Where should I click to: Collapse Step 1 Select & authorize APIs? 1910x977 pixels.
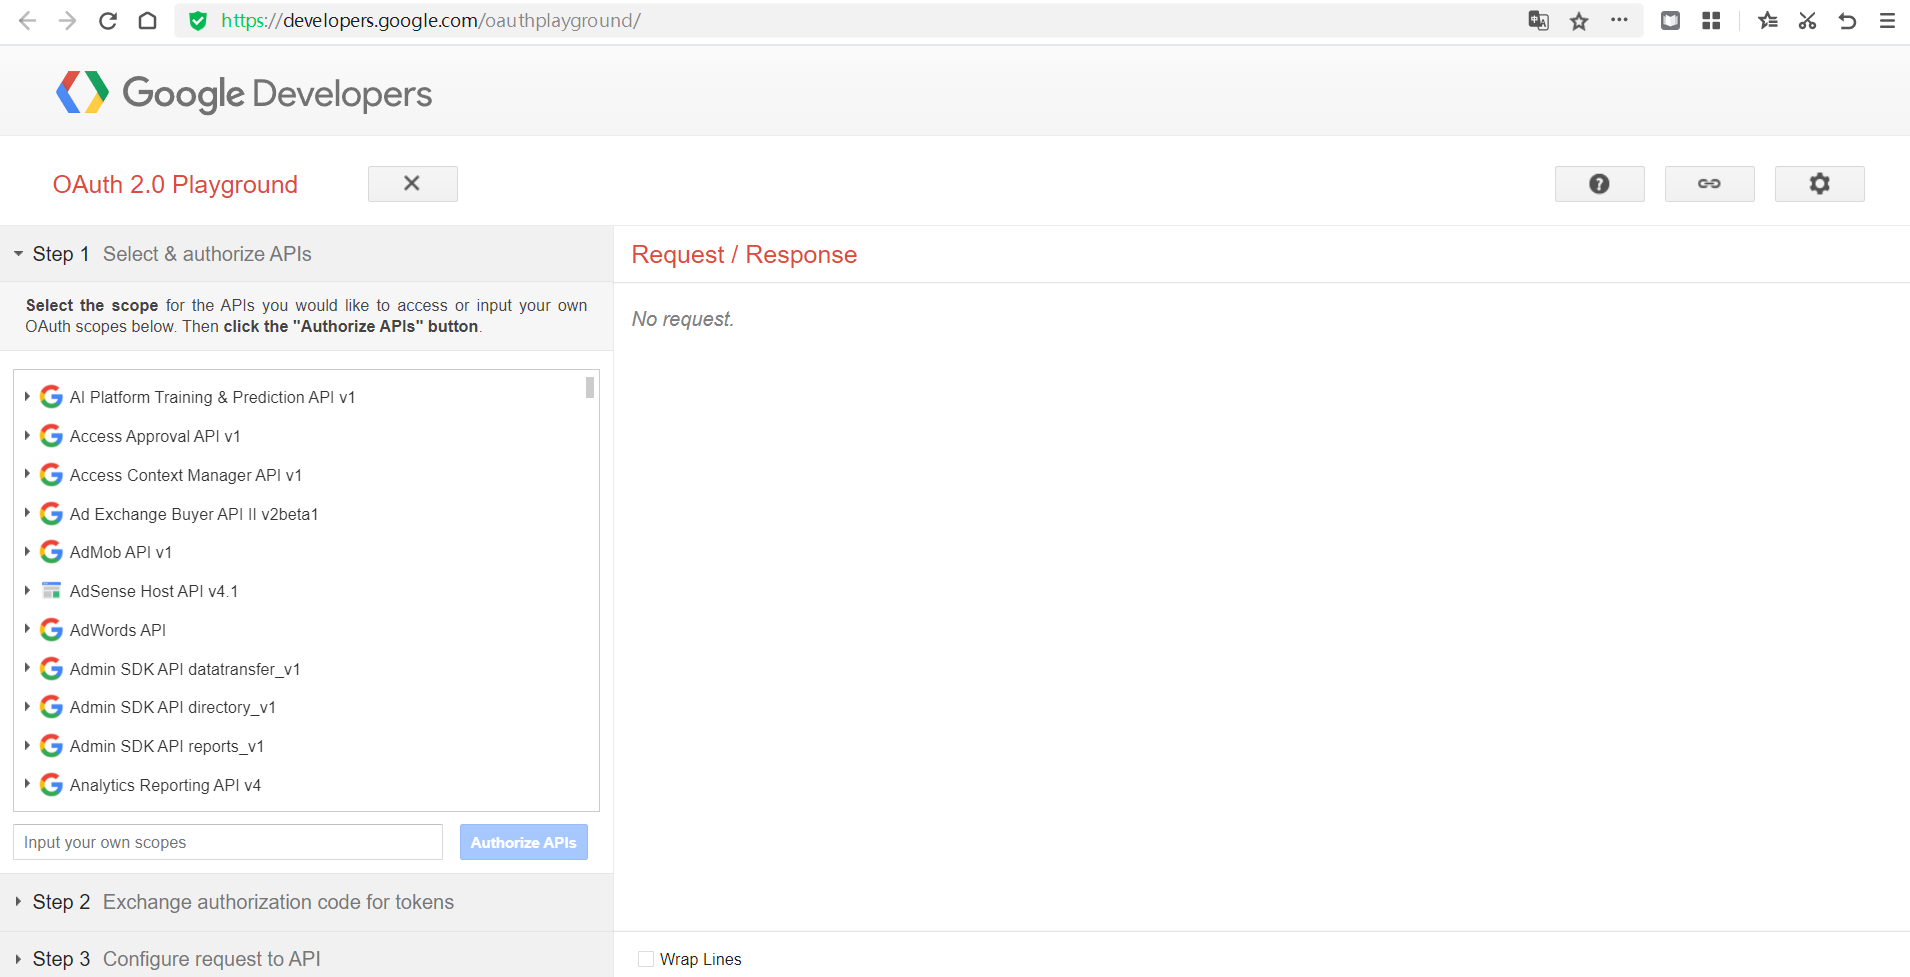tap(306, 254)
